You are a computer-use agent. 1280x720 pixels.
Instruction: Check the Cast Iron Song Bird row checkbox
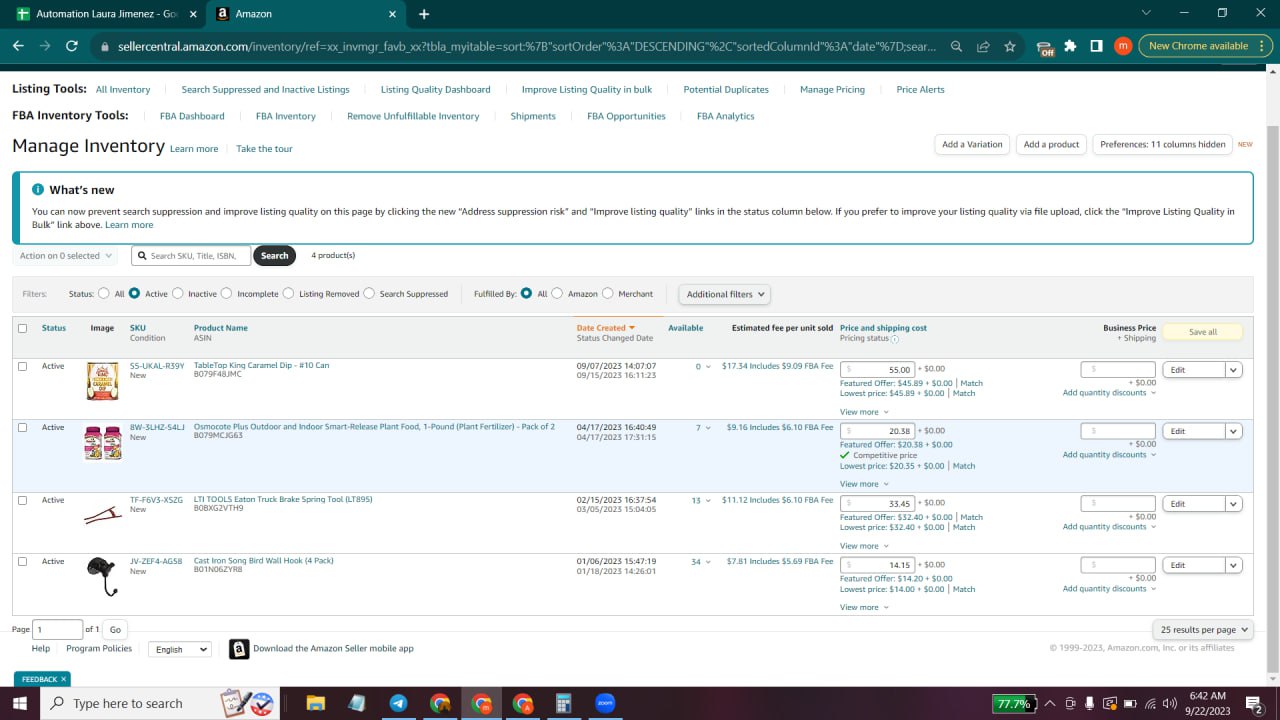(x=23, y=561)
